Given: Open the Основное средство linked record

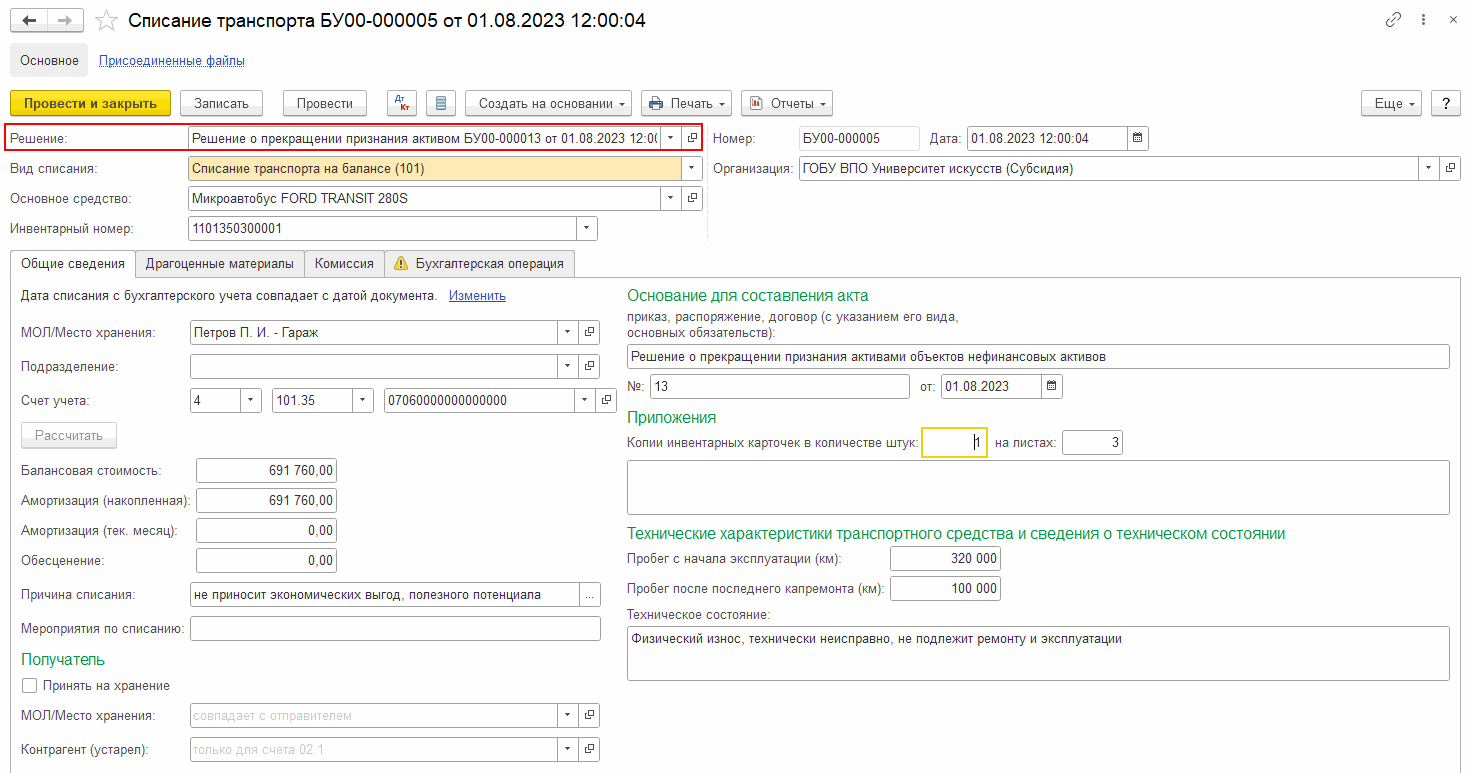Looking at the screenshot, I should point(692,198).
